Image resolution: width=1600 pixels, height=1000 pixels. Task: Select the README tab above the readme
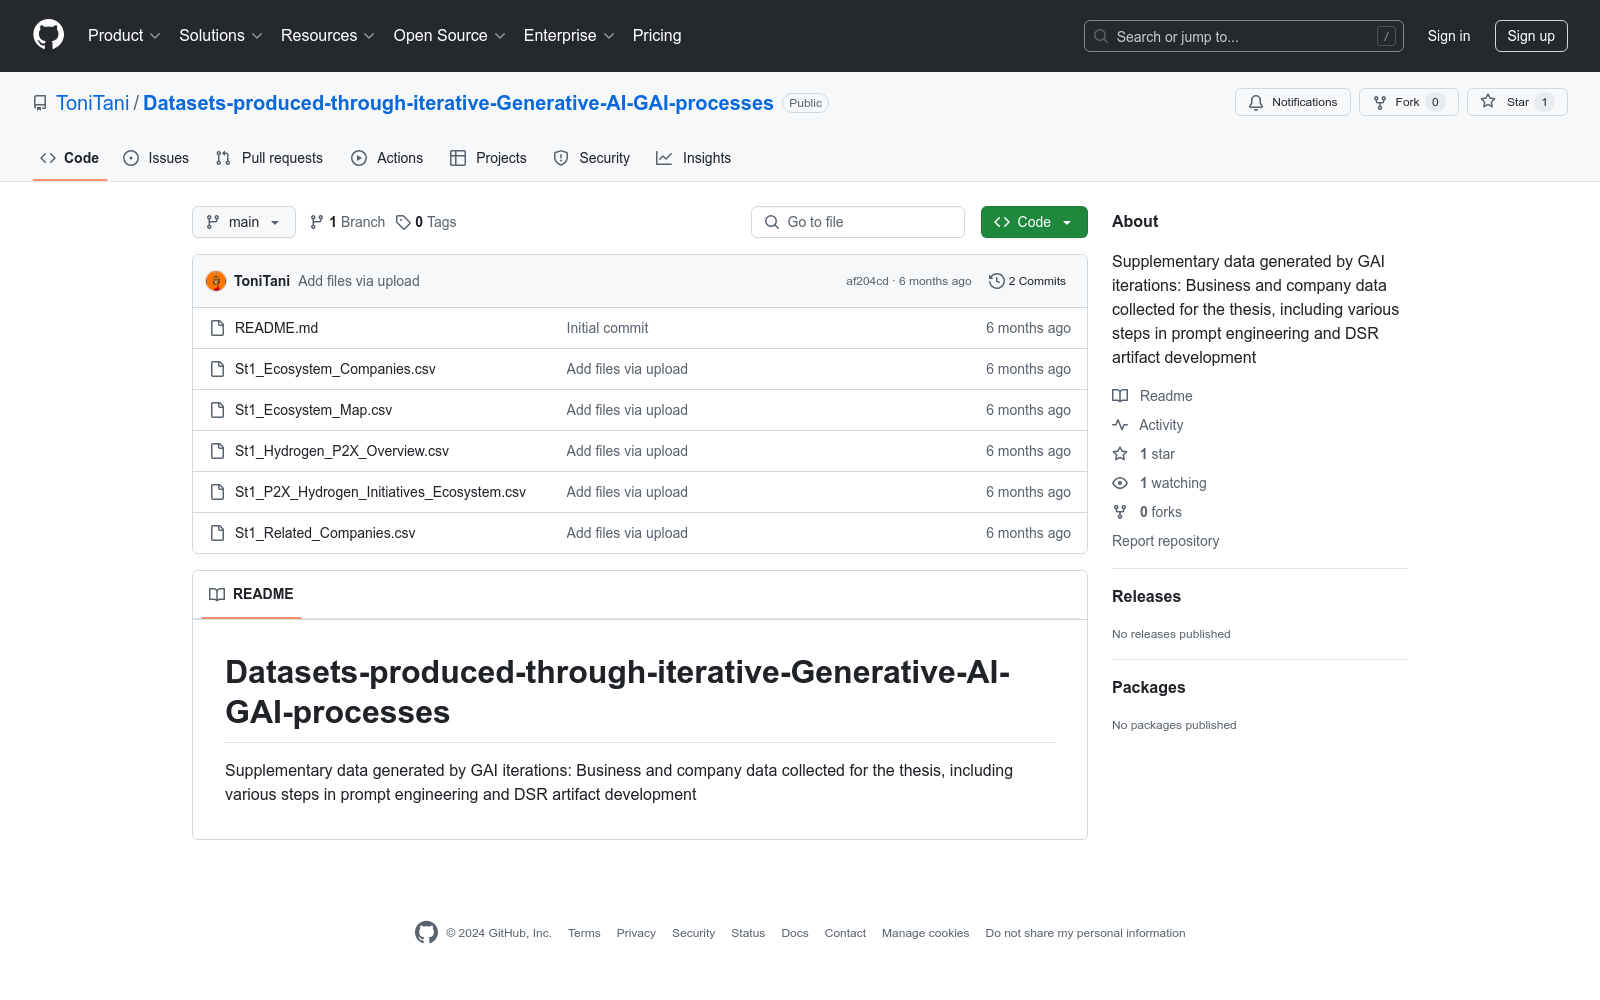[251, 594]
